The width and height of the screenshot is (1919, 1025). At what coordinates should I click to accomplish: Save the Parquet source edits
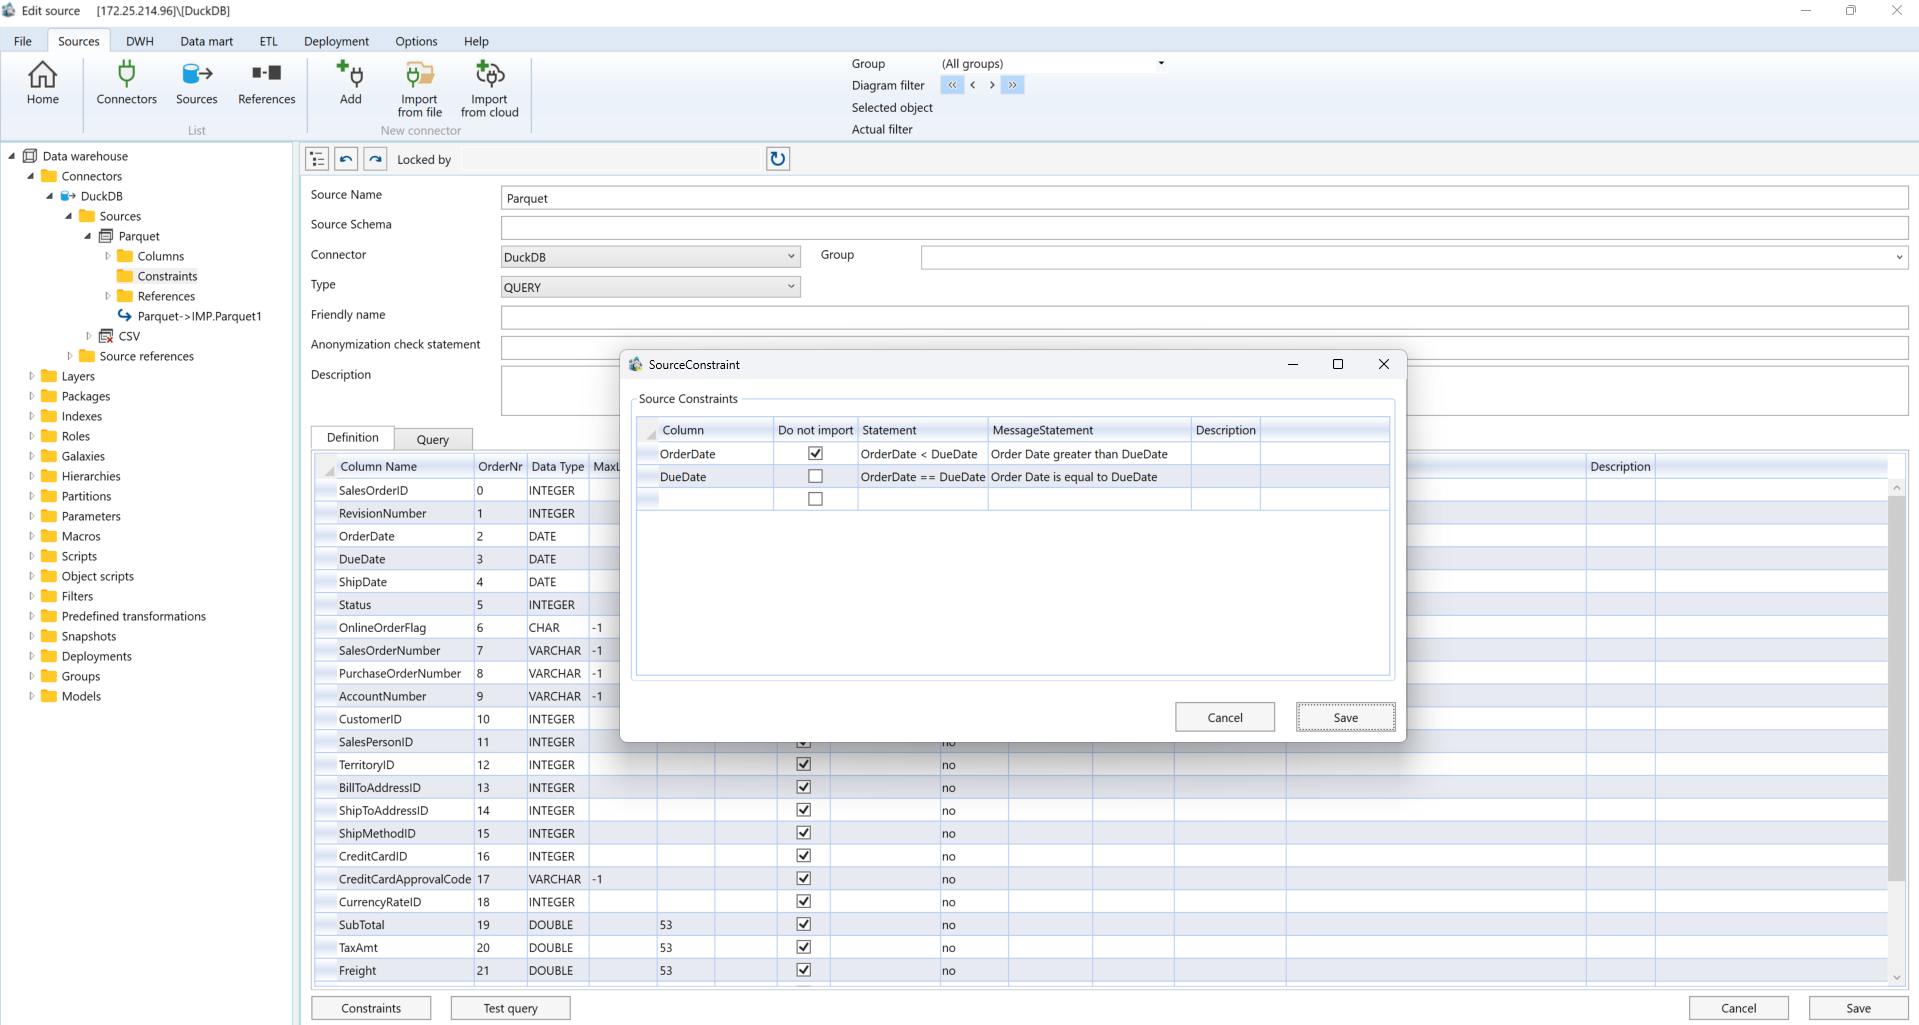(1858, 1008)
